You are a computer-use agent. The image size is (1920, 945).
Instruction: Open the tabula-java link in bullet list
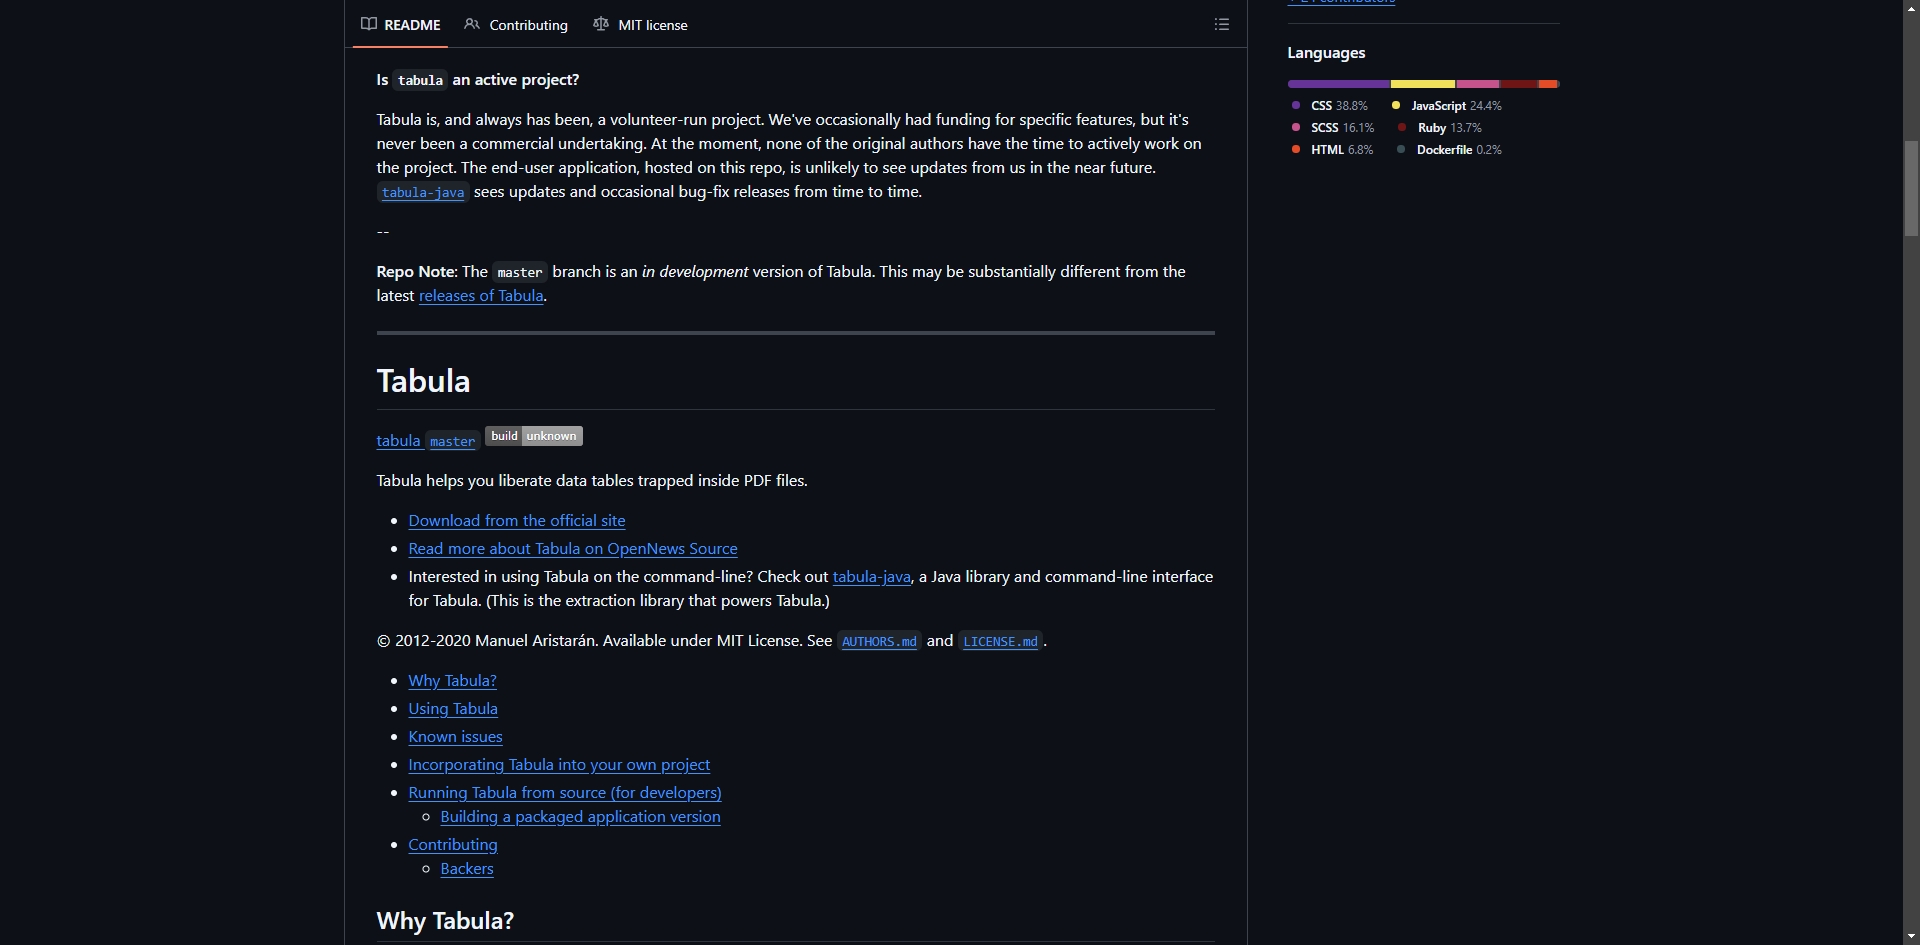click(872, 577)
